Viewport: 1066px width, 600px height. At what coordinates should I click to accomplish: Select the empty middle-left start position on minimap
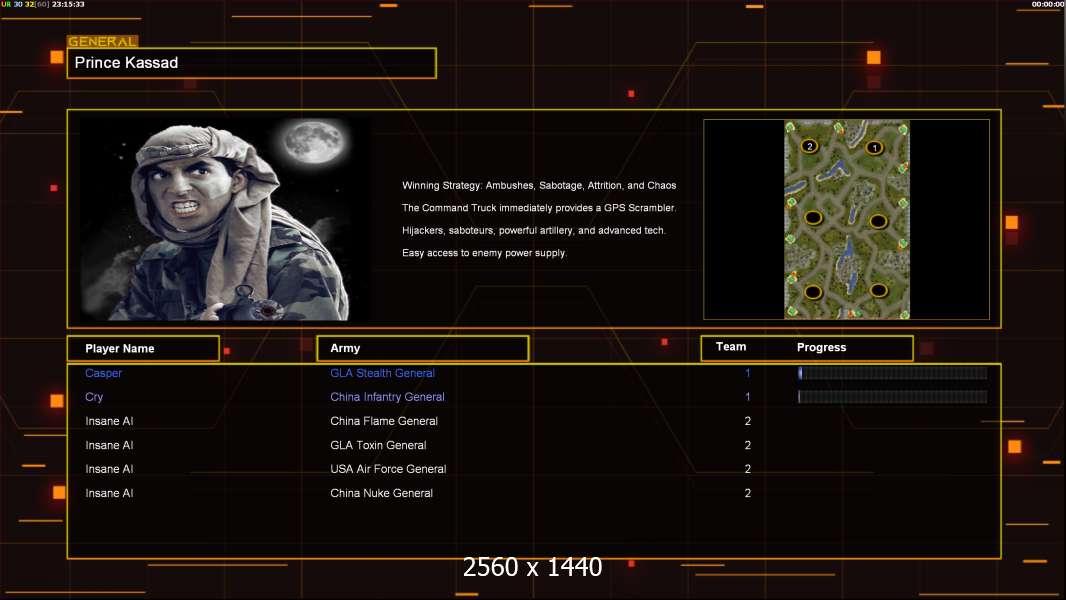tap(813, 218)
